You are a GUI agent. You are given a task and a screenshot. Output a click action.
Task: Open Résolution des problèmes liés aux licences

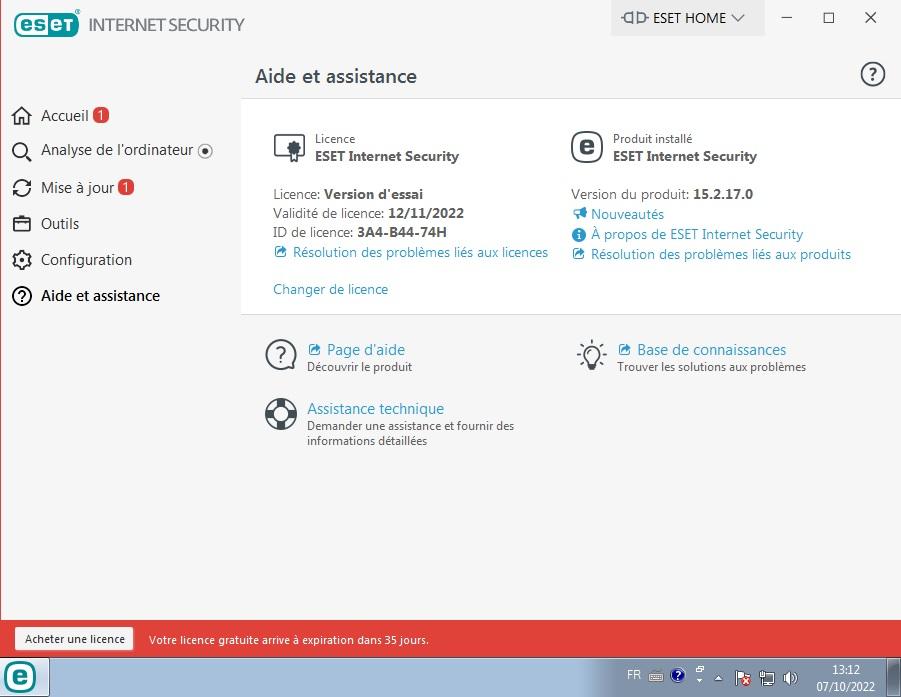[420, 252]
